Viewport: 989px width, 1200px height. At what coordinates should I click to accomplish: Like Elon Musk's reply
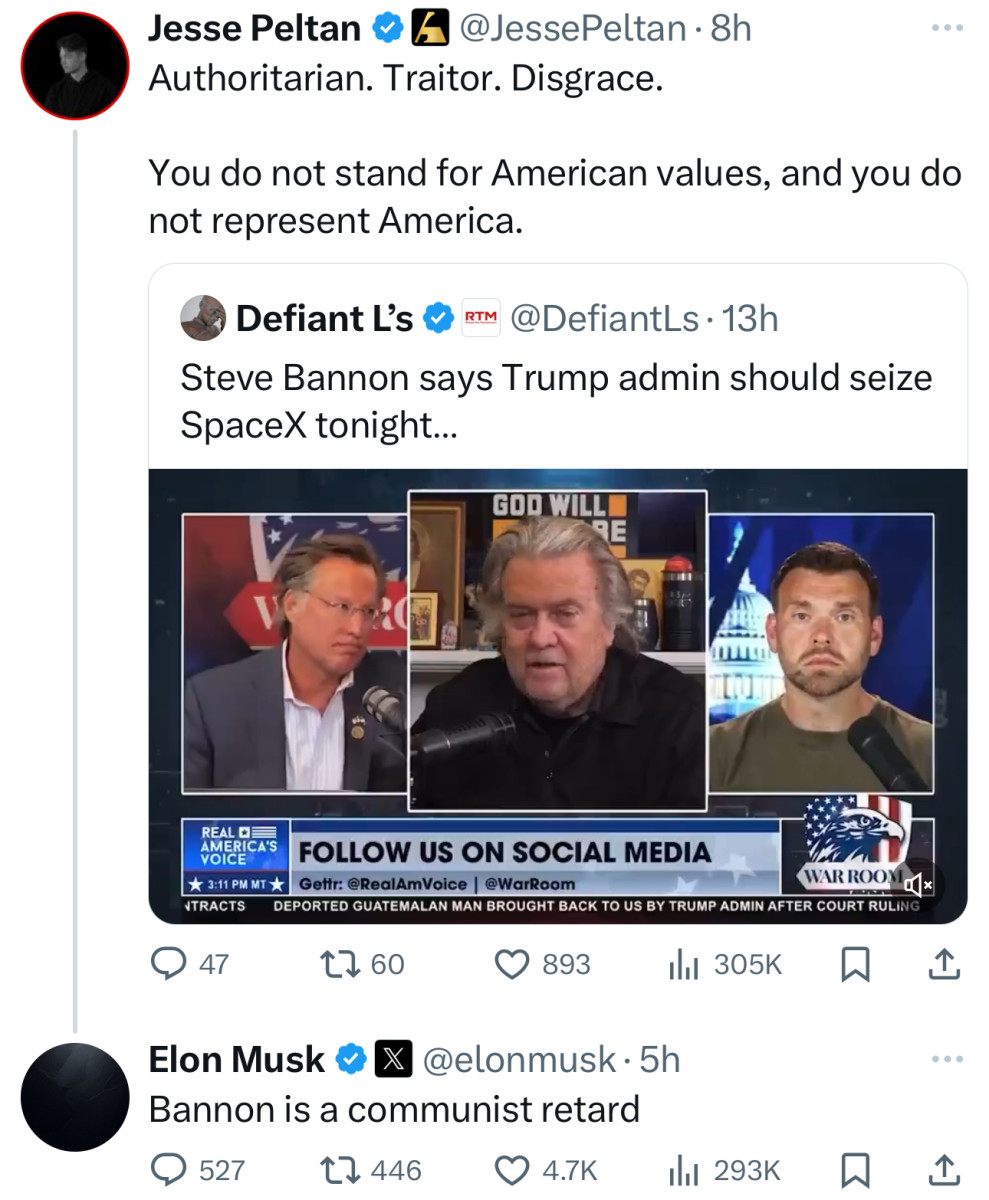point(512,1169)
